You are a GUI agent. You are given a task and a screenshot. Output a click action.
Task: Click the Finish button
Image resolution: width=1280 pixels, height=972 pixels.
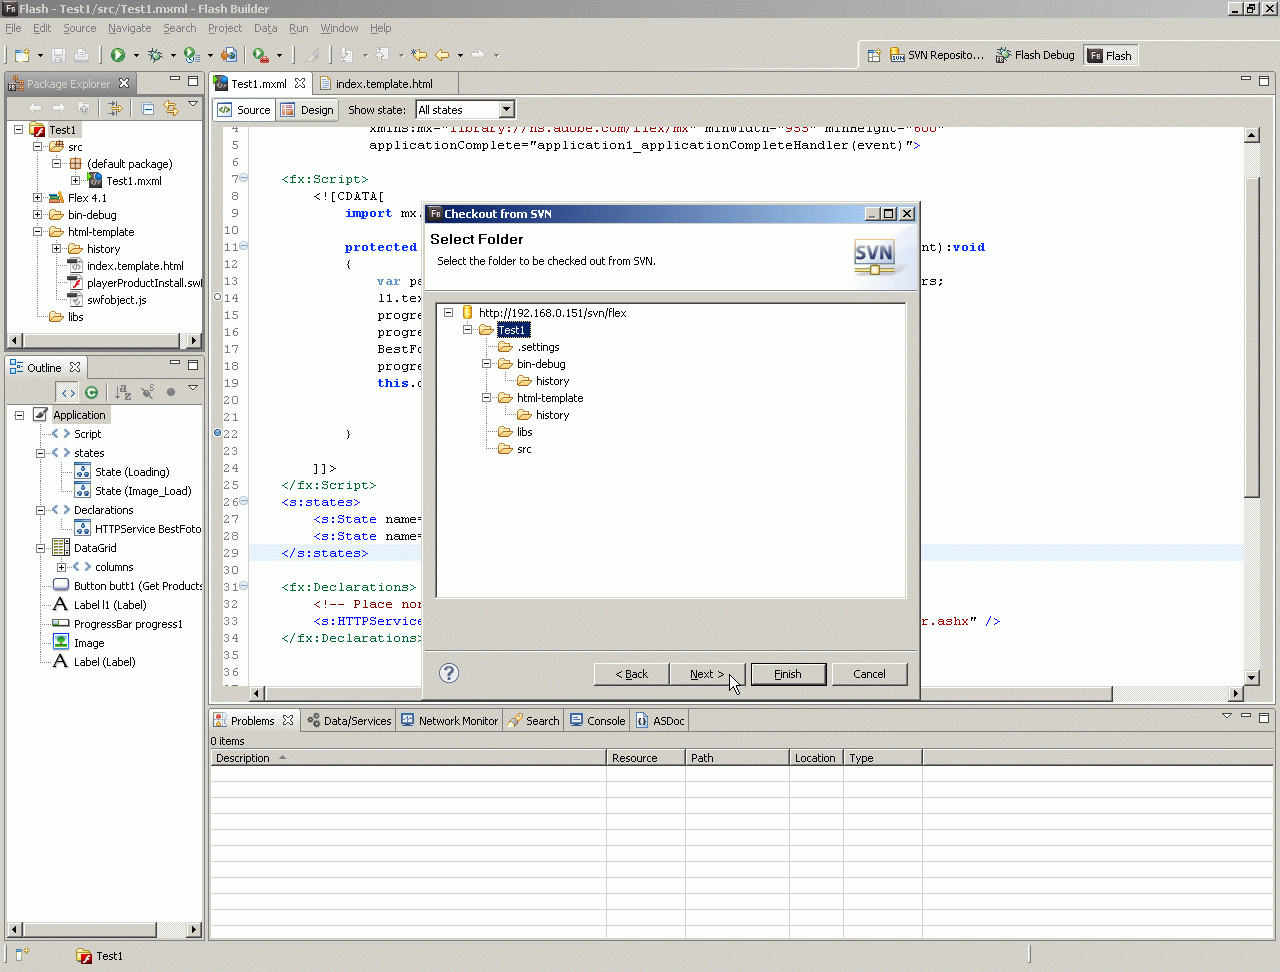(x=788, y=674)
